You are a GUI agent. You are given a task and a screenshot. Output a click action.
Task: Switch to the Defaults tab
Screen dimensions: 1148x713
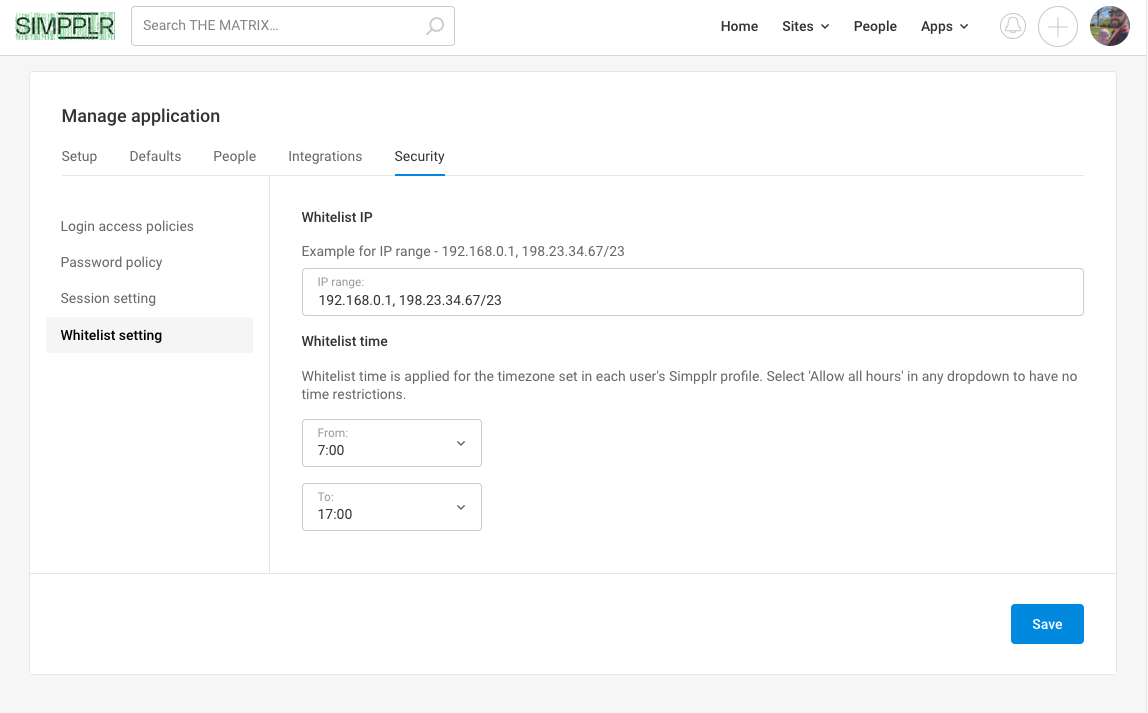[155, 156]
